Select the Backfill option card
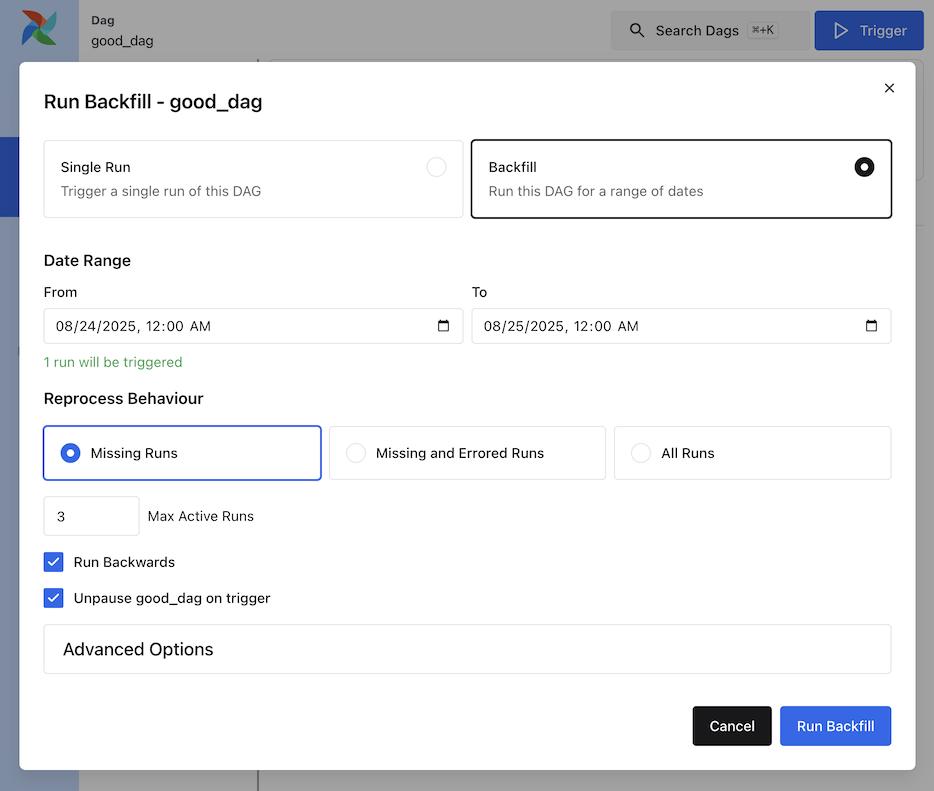Viewport: 934px width, 791px height. (681, 179)
